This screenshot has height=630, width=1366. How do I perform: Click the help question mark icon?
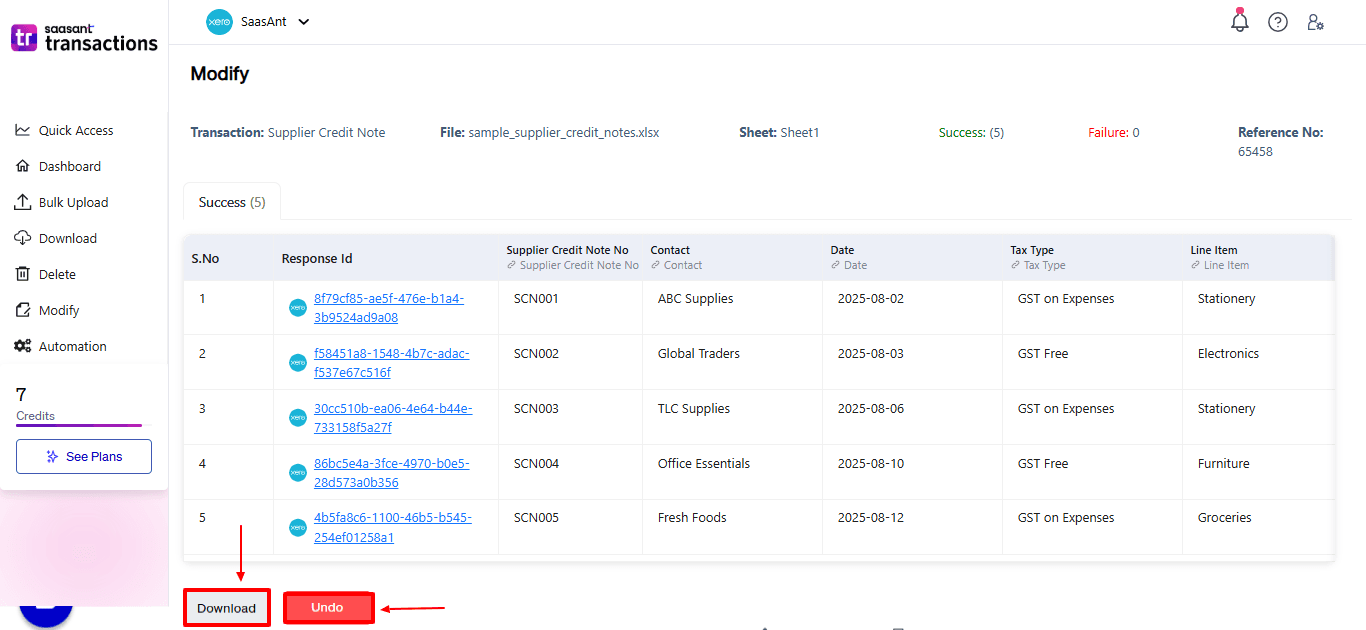[x=1277, y=21]
